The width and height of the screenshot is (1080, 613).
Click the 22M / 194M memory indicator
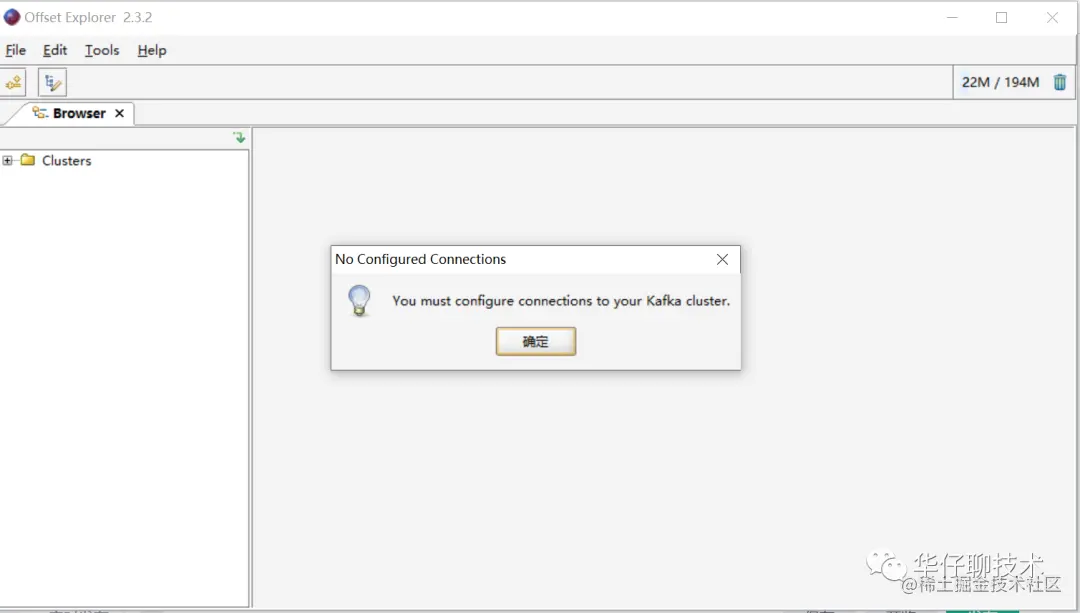tap(1000, 82)
